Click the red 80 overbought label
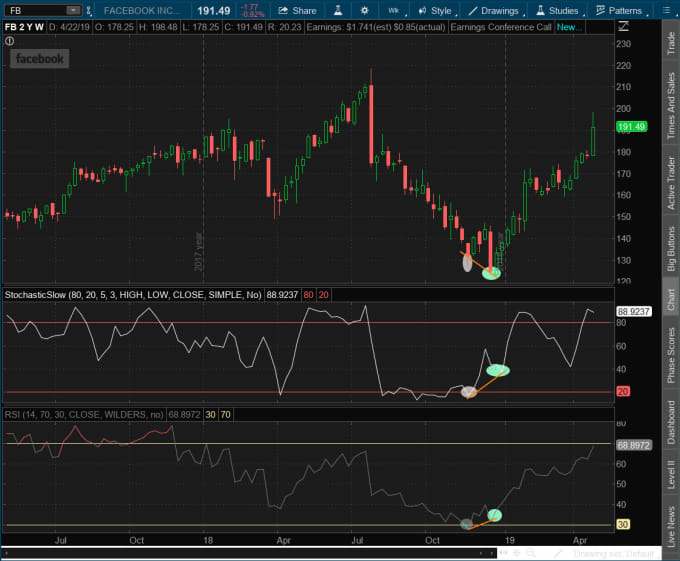The image size is (680, 561). point(308,295)
